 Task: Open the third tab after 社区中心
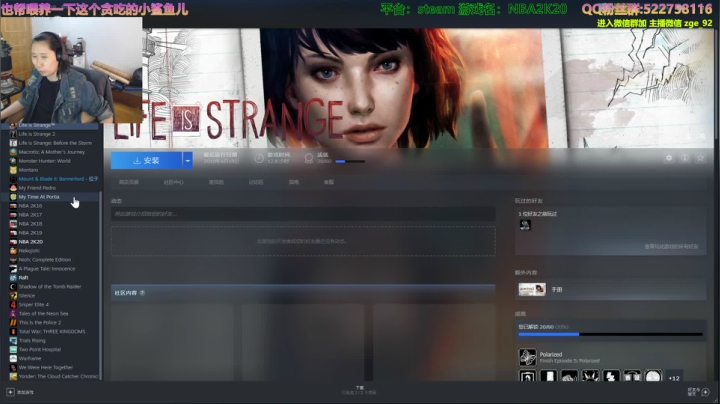[x=216, y=182]
